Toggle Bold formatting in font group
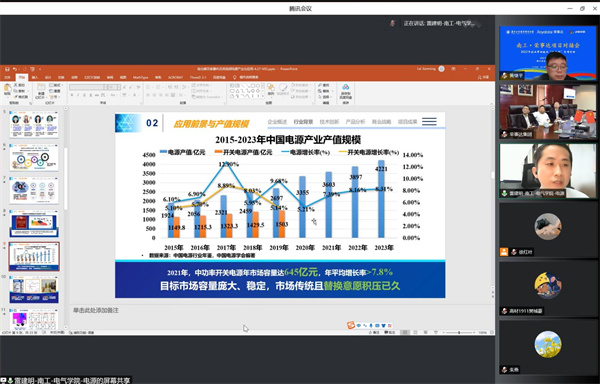Image resolution: width=600 pixels, height=384 pixels. point(72,95)
